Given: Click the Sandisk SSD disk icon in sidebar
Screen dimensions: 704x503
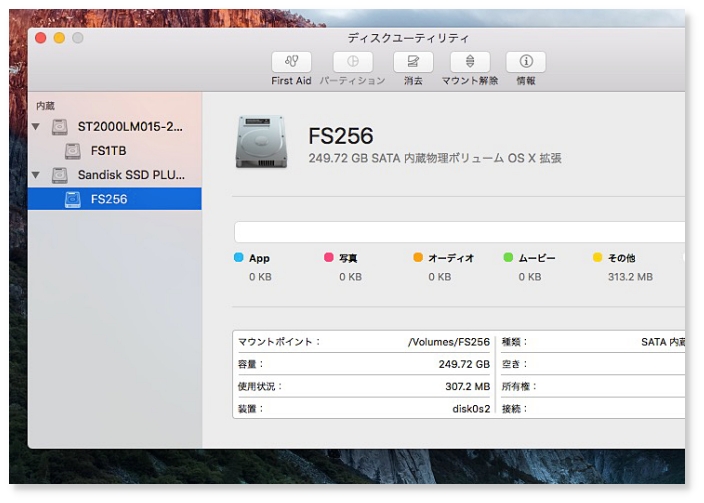Looking at the screenshot, I should 61,175.
